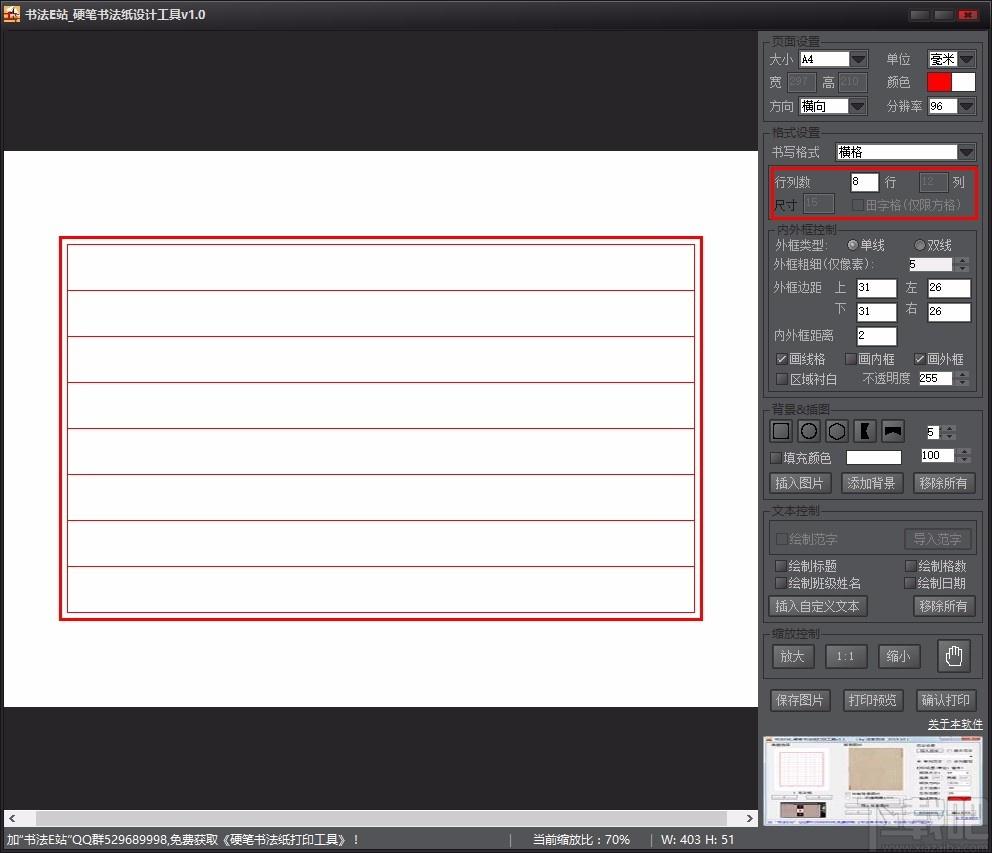This screenshot has height=853, width=992.
Task: Open the 关于本软件 link
Action: pos(955,724)
